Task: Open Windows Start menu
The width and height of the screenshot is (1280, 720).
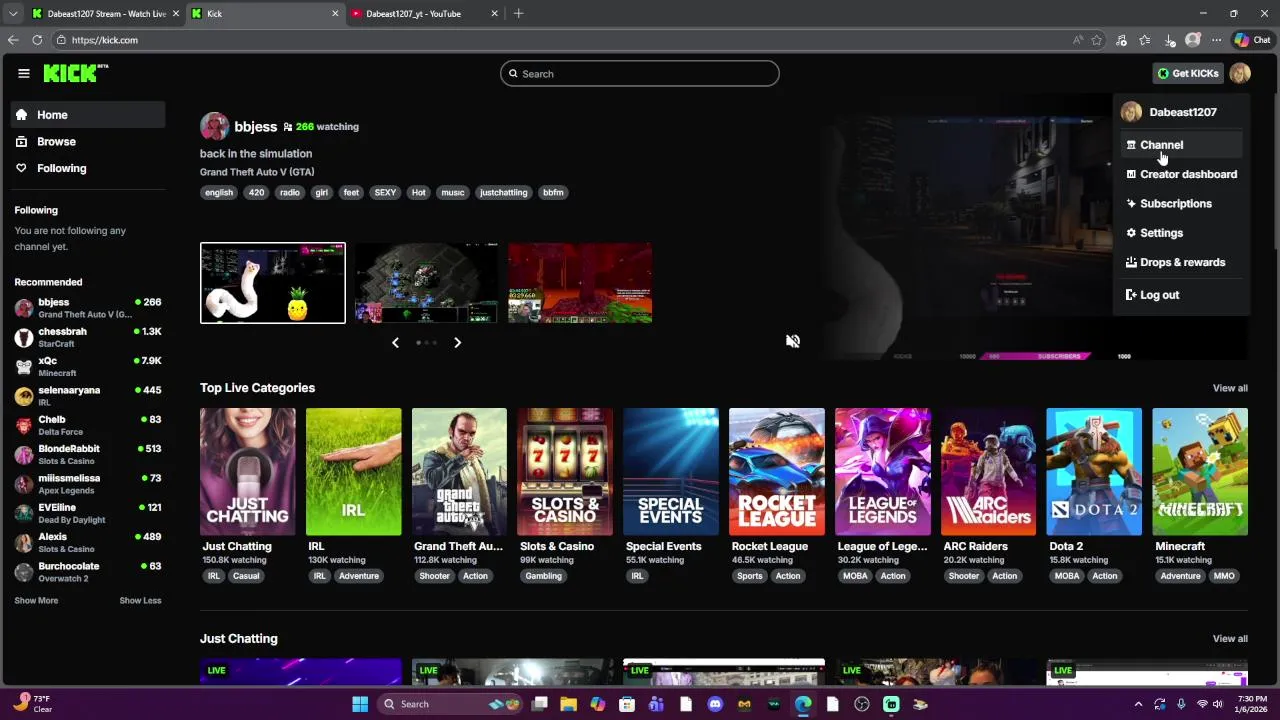Action: click(360, 704)
